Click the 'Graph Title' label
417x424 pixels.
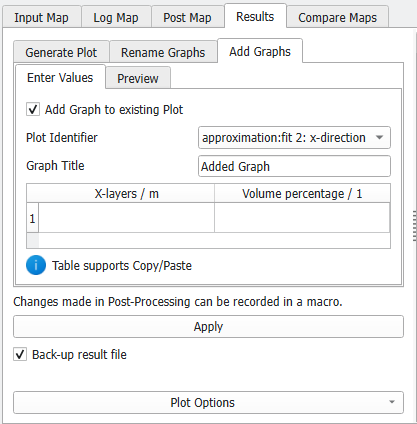click(55, 166)
